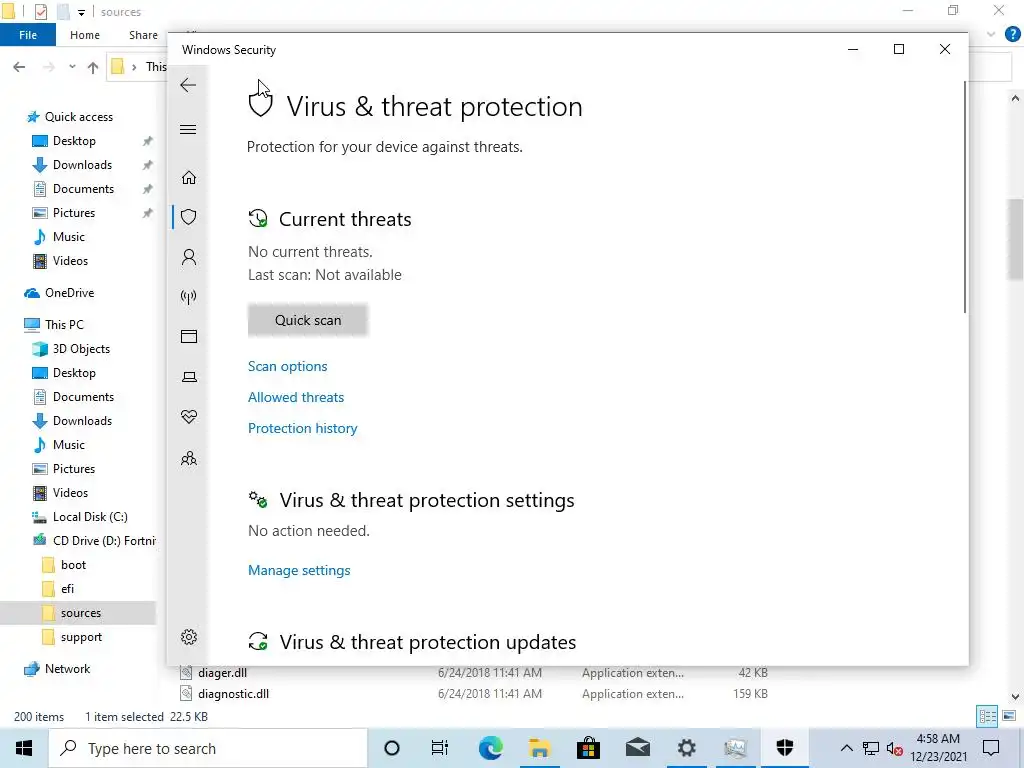Open the efi folder in tree

pos(67,589)
